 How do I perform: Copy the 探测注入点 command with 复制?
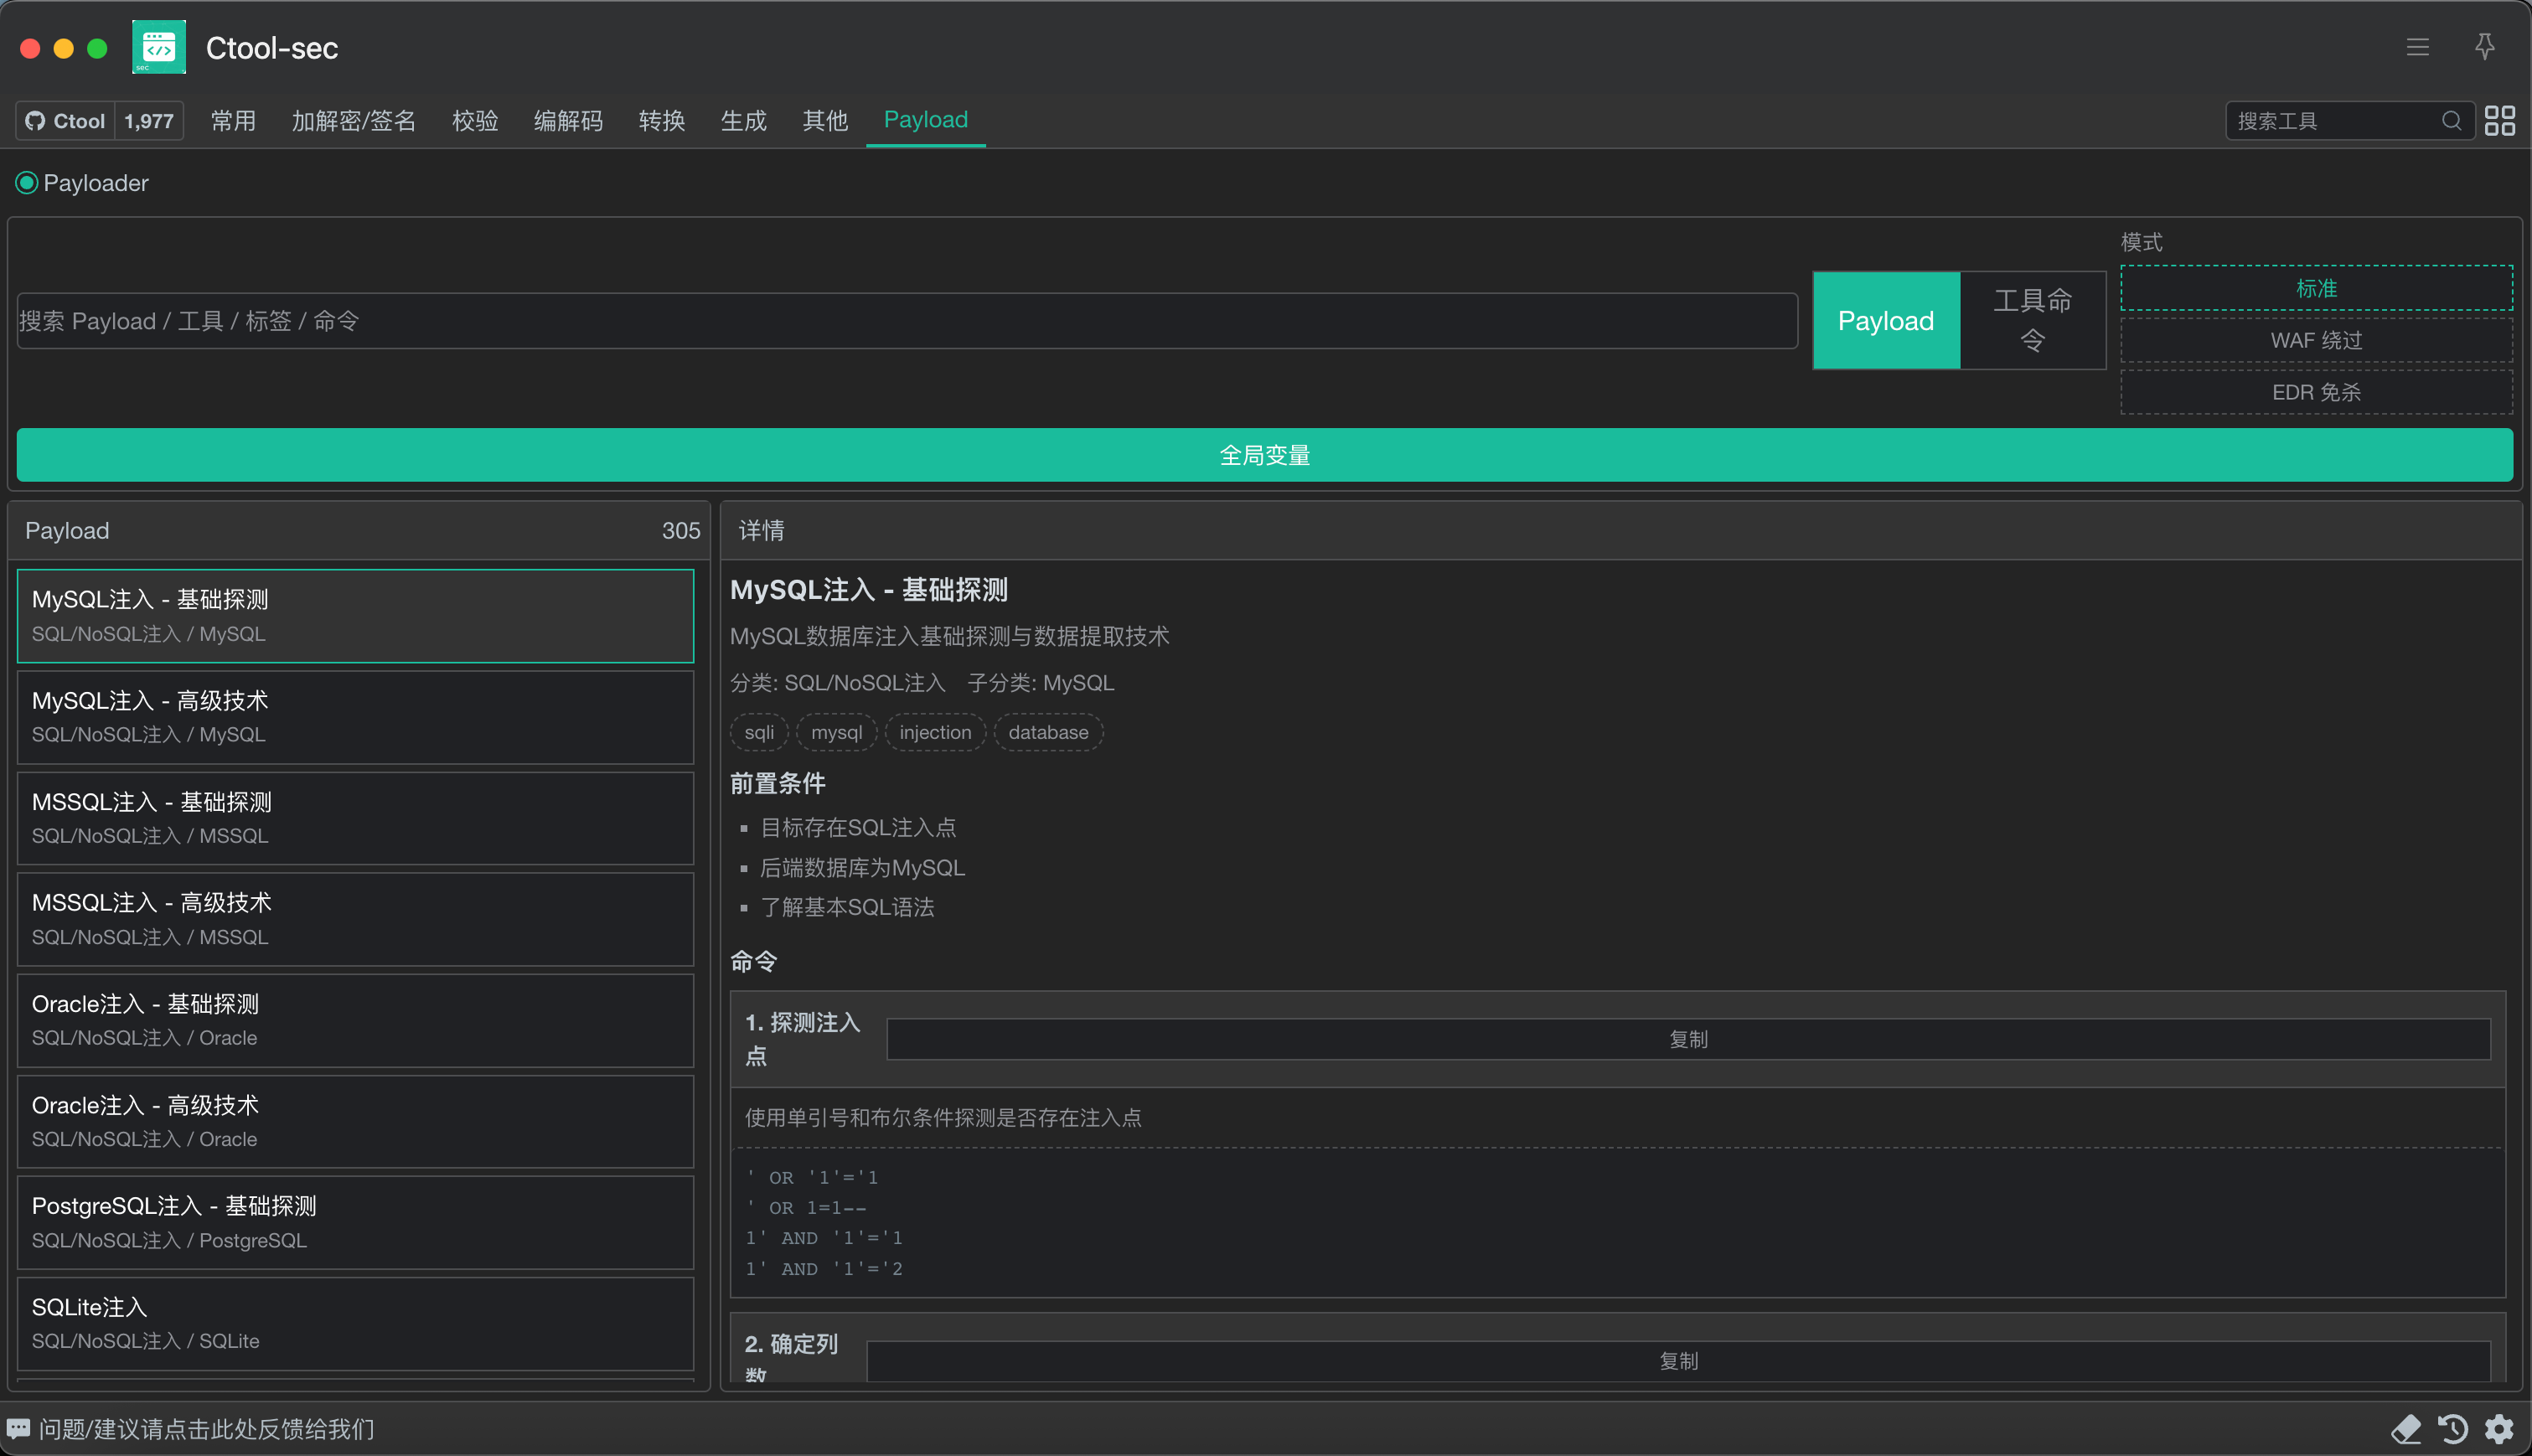click(1688, 1039)
